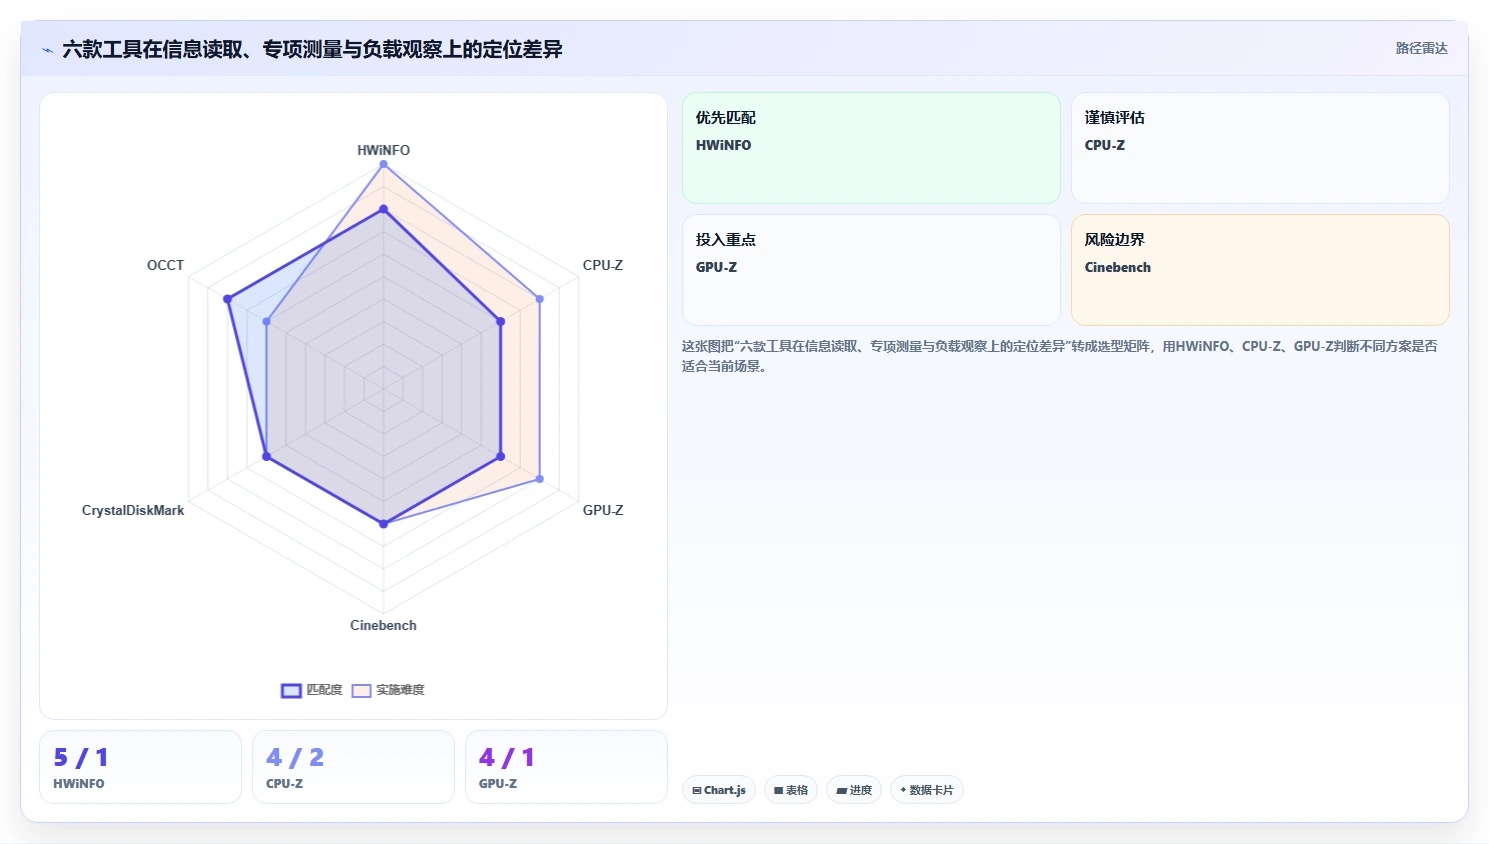Click the 4 / 1 GPU-Z stat card
The width and height of the screenshot is (1489, 844).
566,767
